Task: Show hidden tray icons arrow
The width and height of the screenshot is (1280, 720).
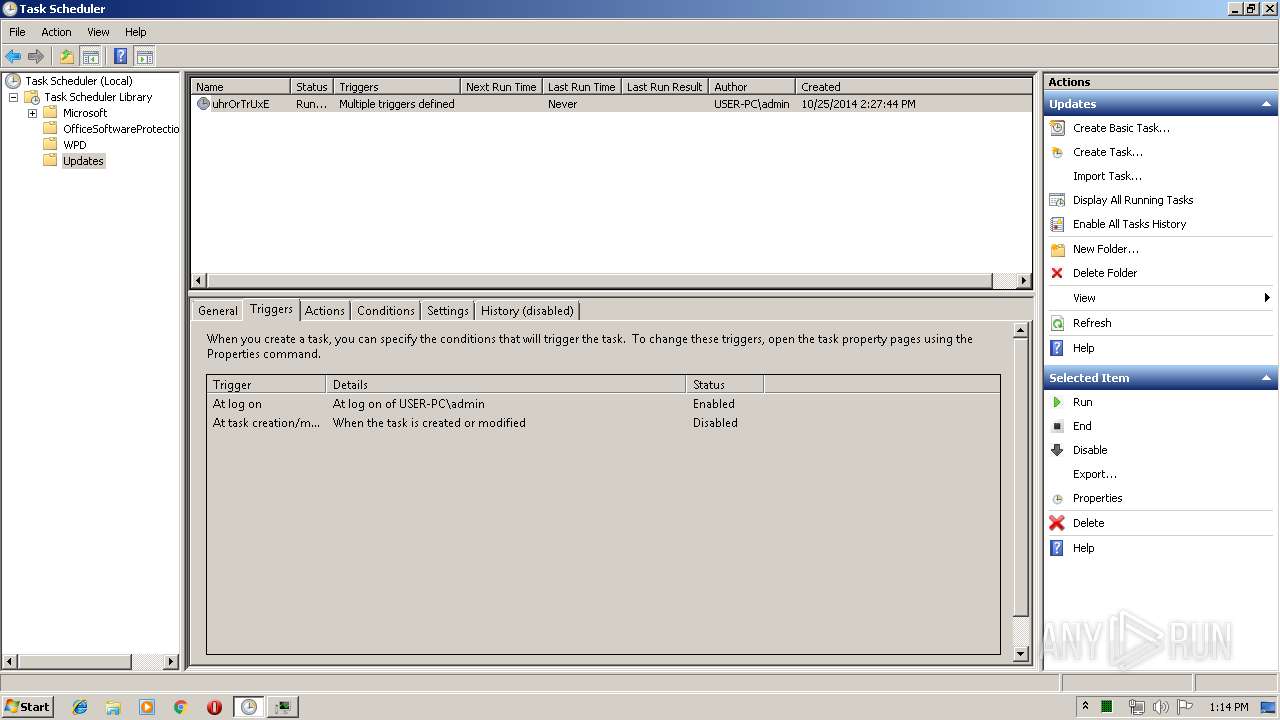Action: coord(1085,707)
